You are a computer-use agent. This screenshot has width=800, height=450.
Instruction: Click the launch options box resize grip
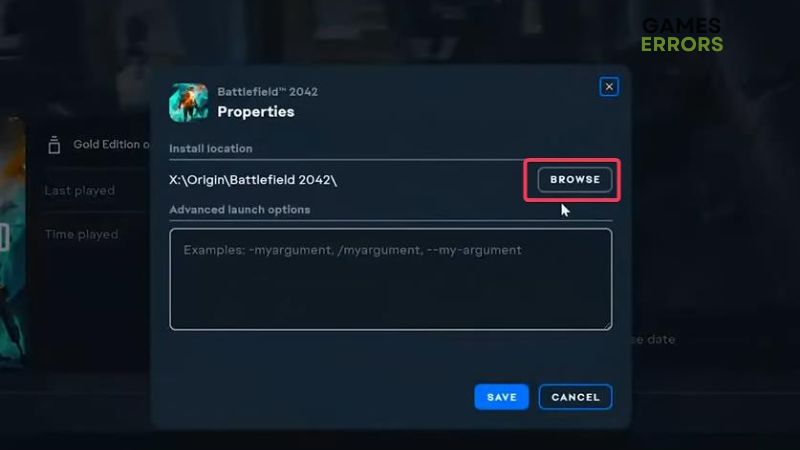(x=608, y=326)
